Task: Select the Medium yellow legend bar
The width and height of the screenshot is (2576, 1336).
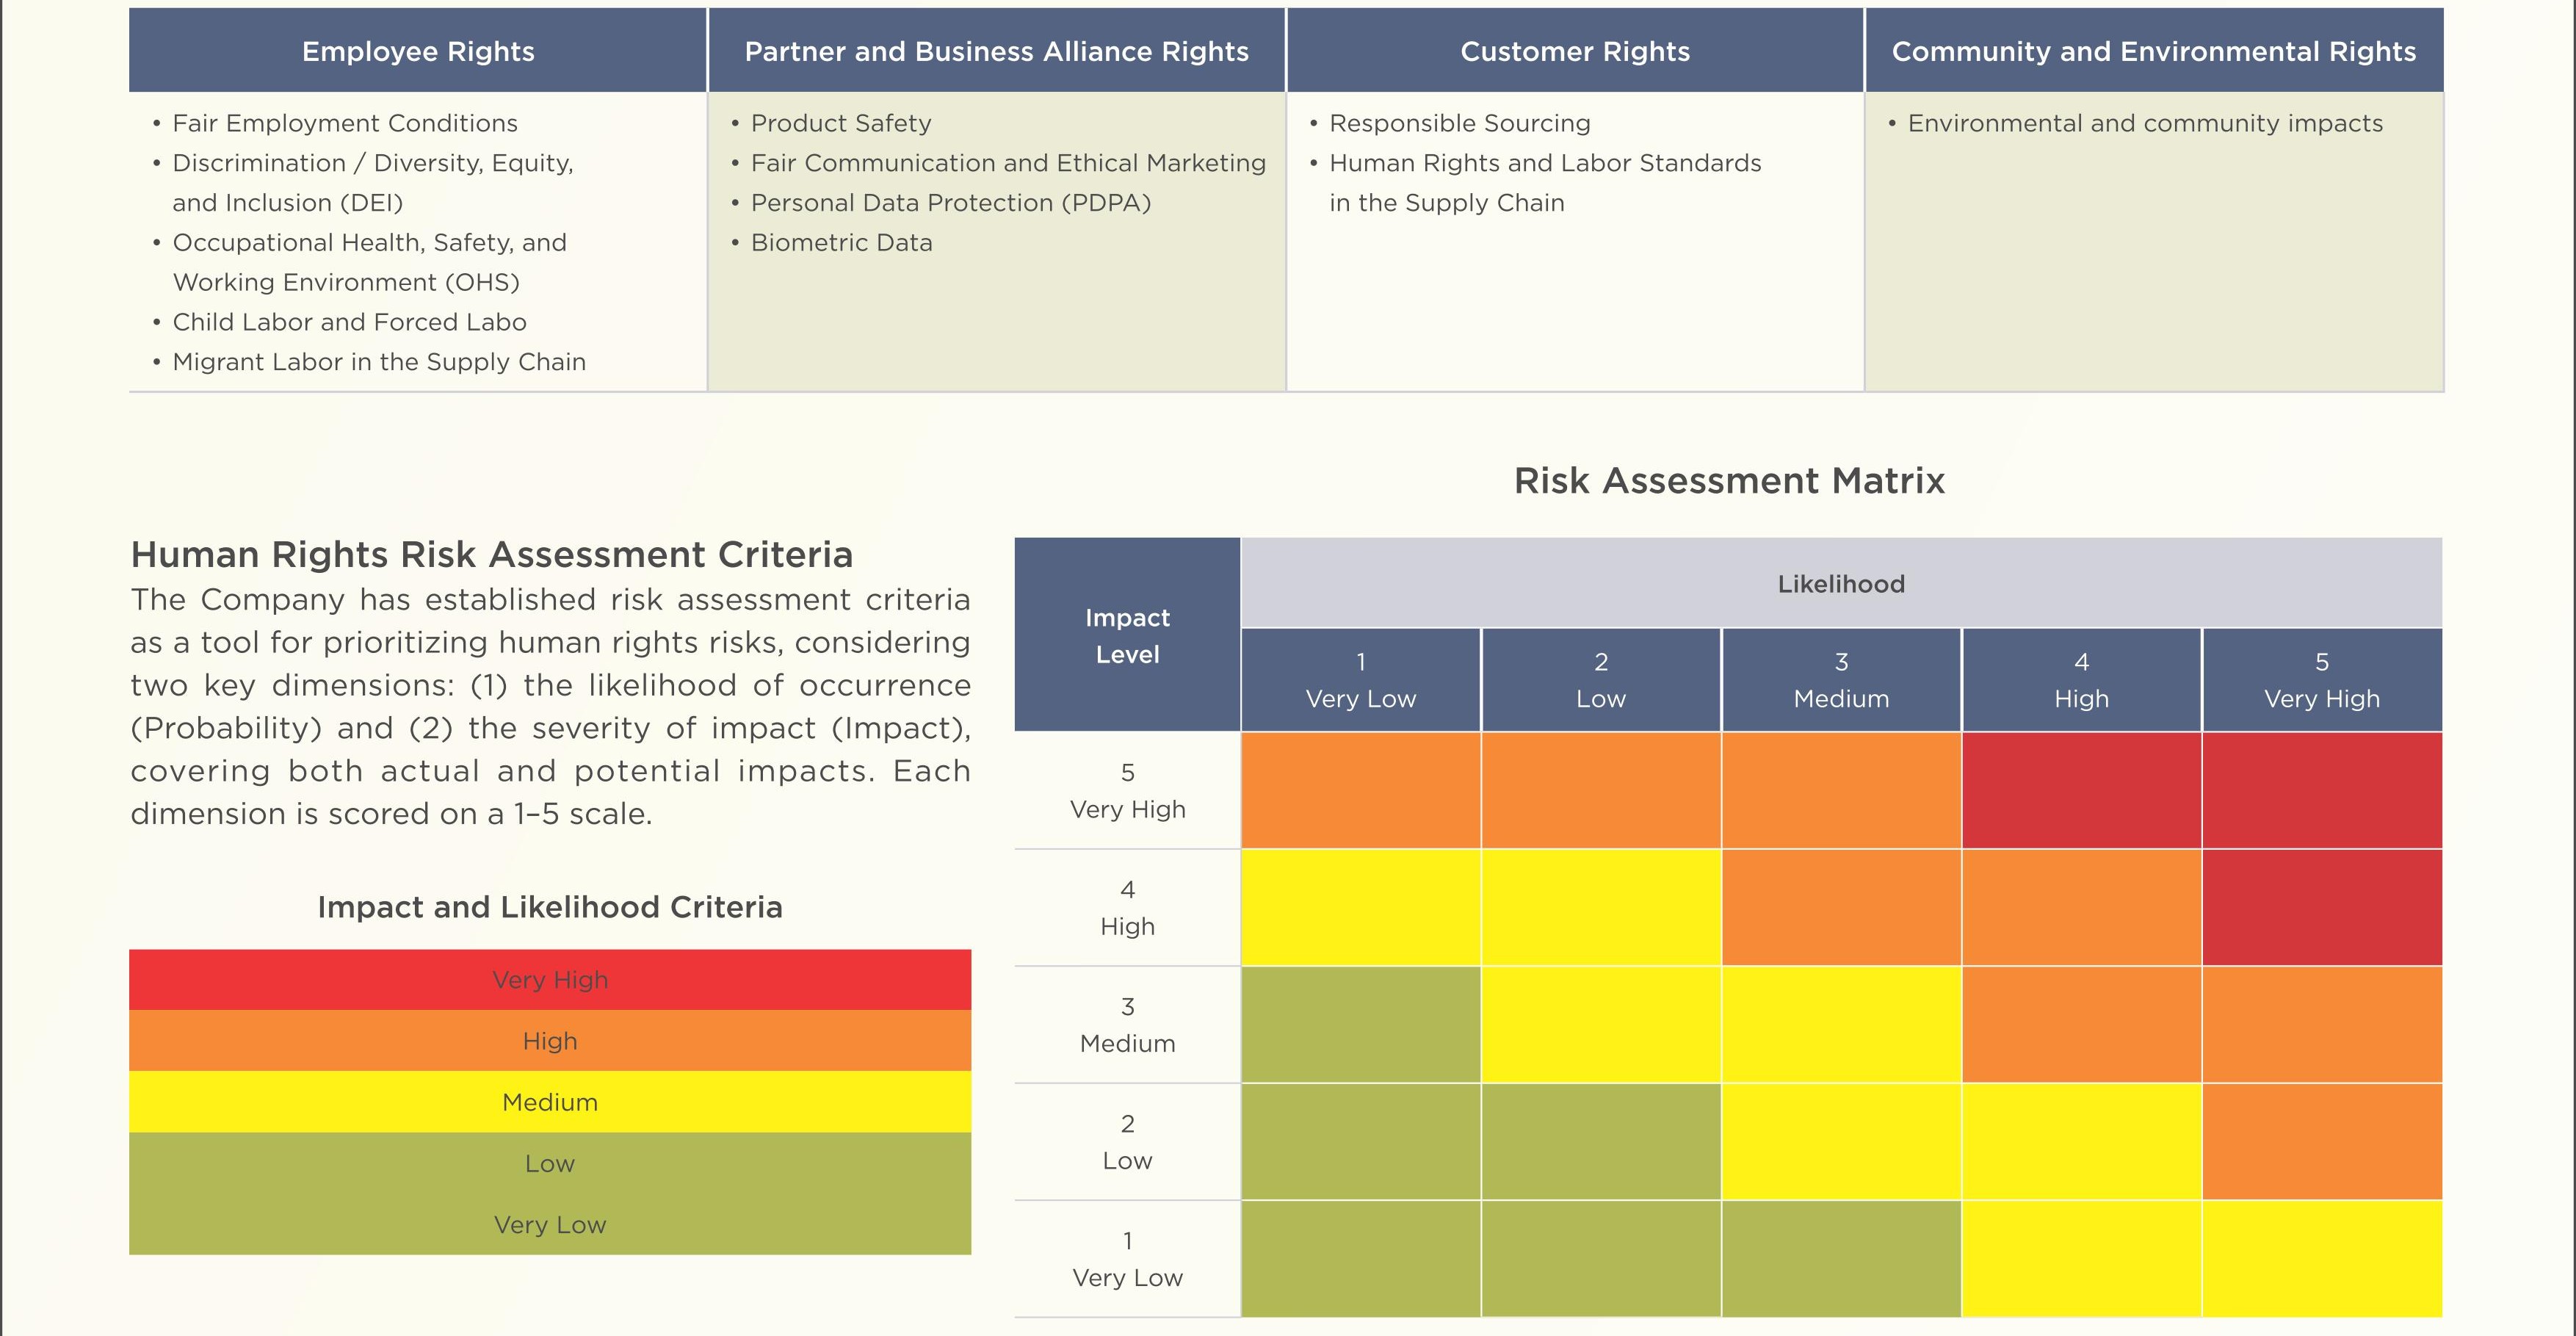Action: (550, 1102)
